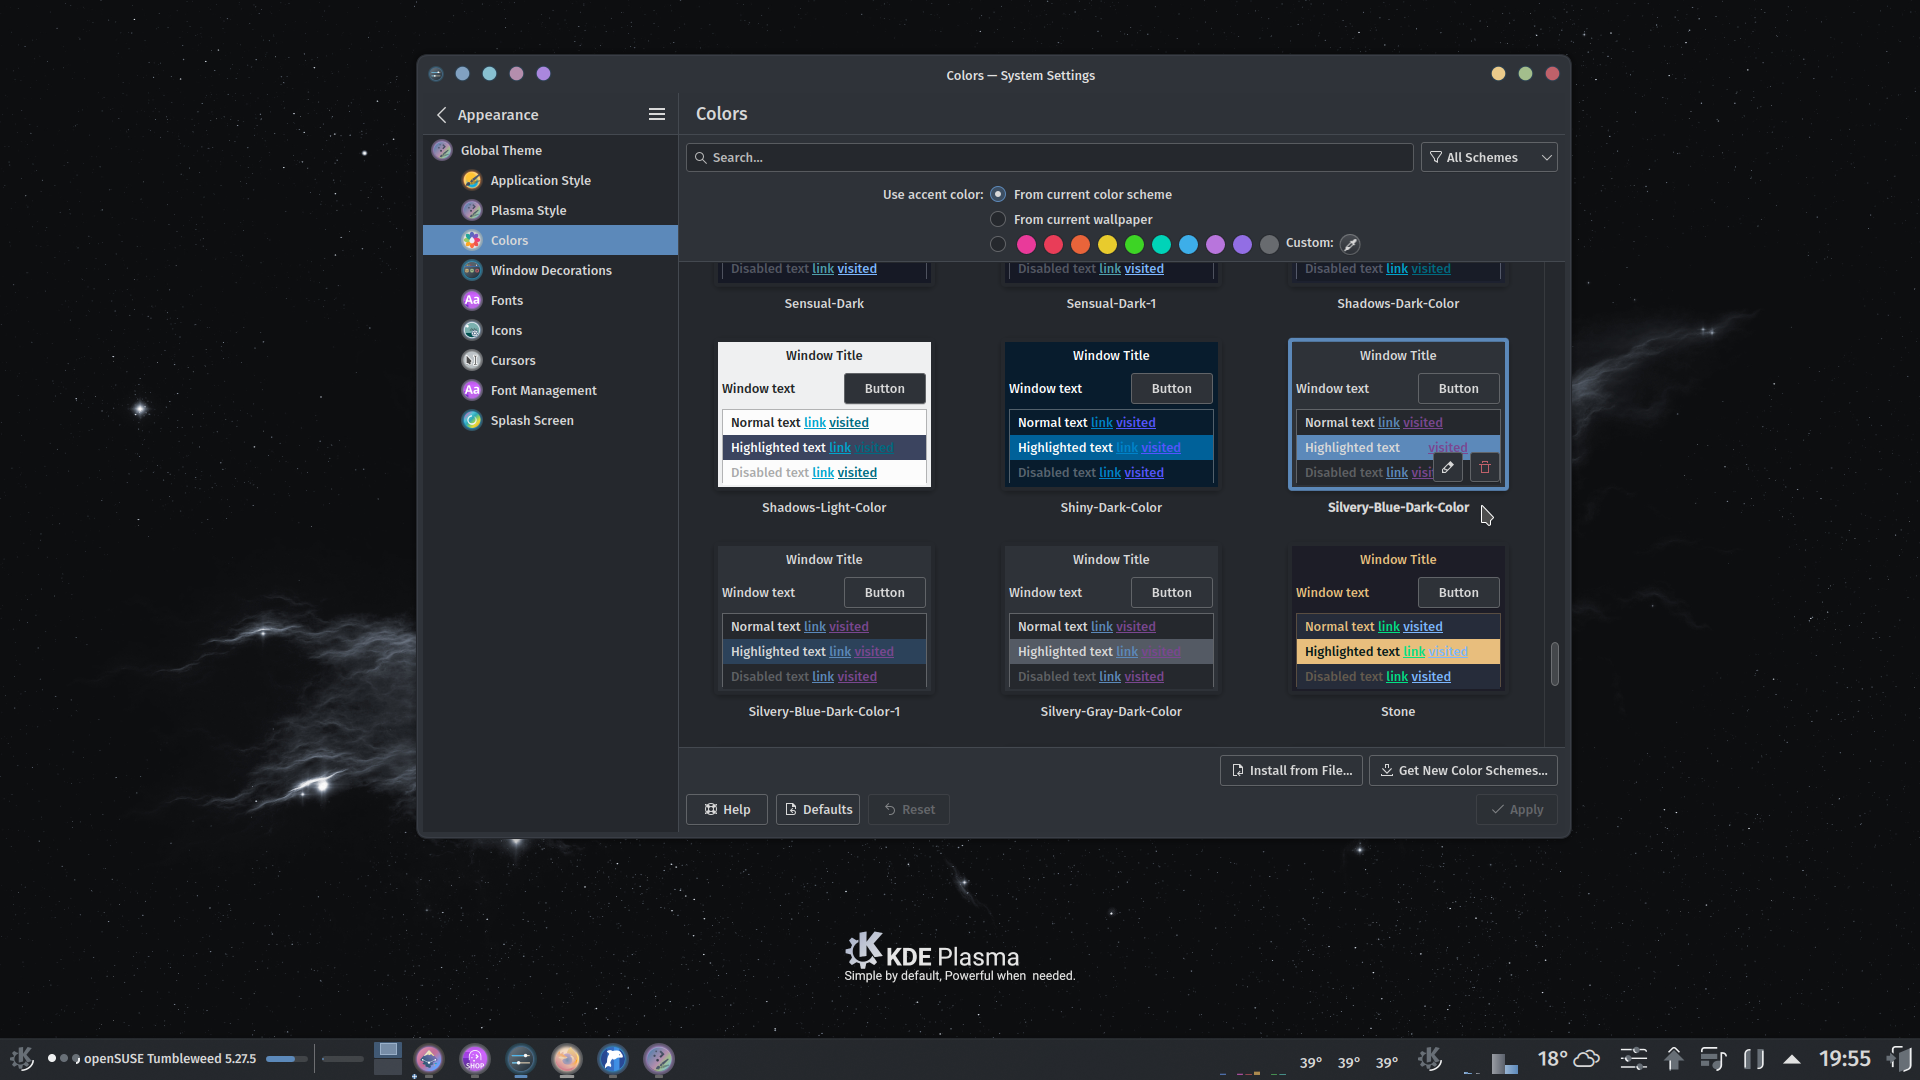
Task: Launch Discover shop icon in taskbar
Action: point(475,1059)
